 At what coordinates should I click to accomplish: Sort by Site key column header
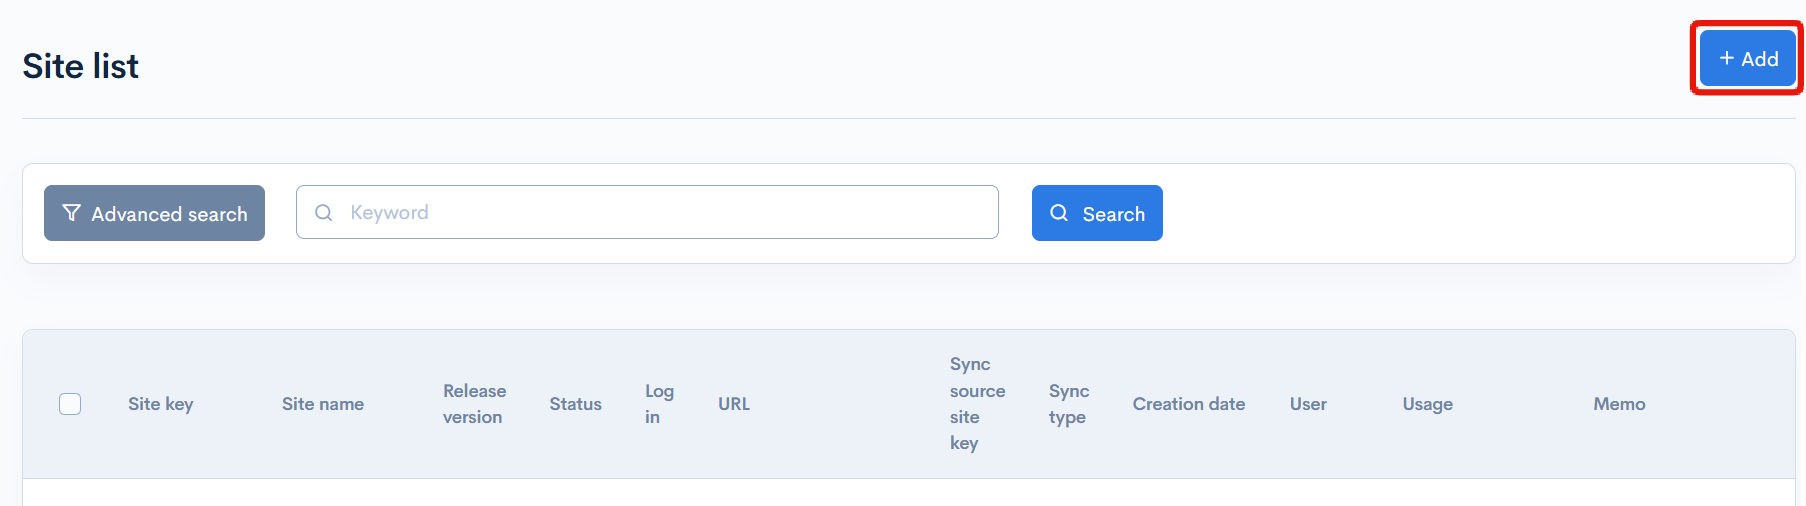click(x=160, y=404)
